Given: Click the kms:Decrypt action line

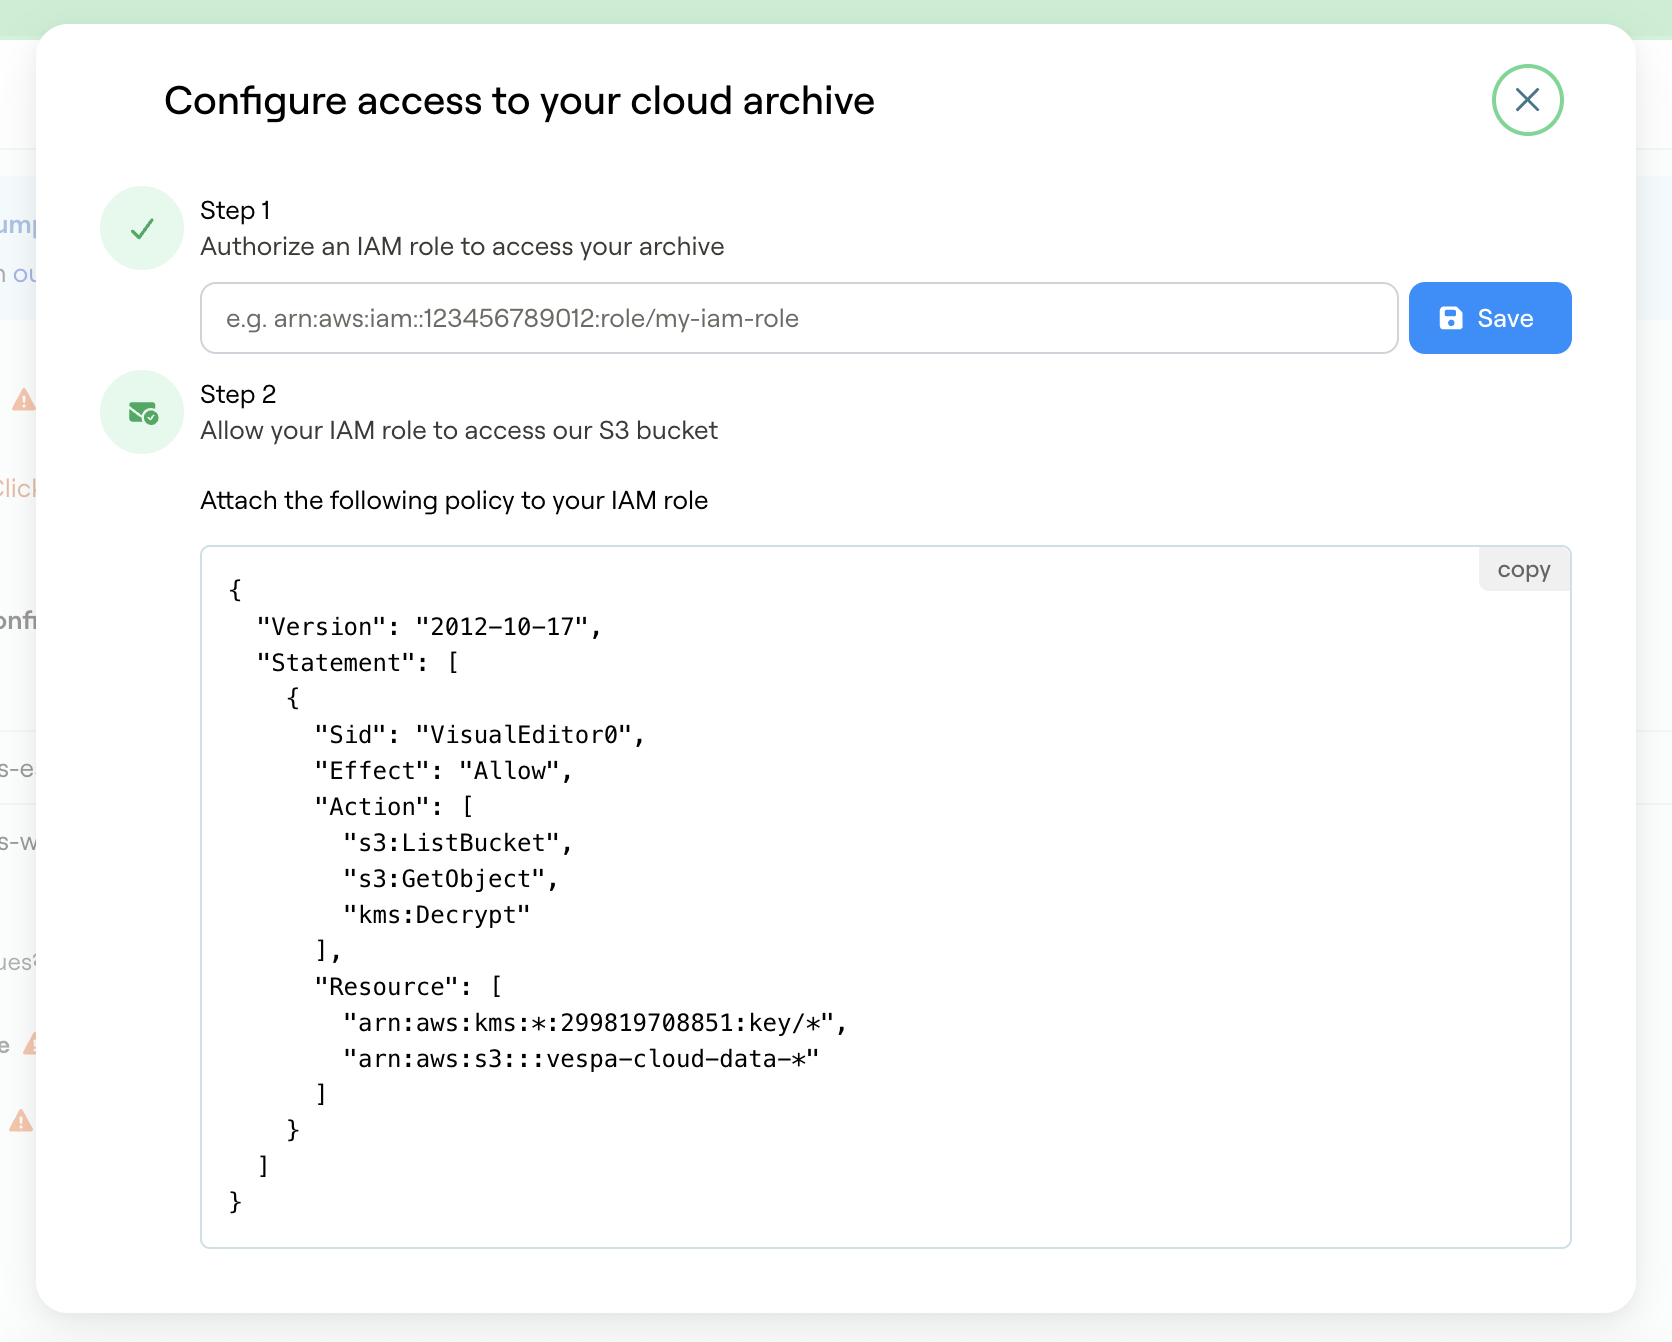Looking at the screenshot, I should (437, 914).
